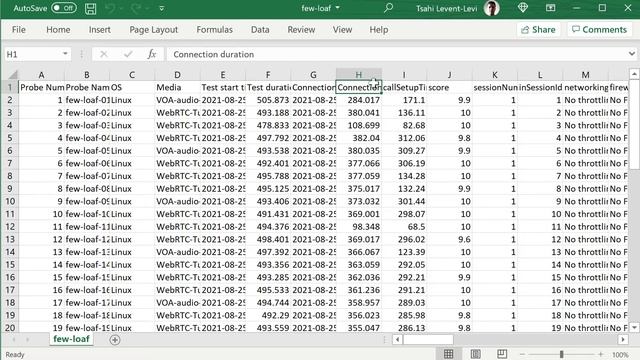Select the few-loaf sheet tab
The image size is (640, 360).
[71, 339]
